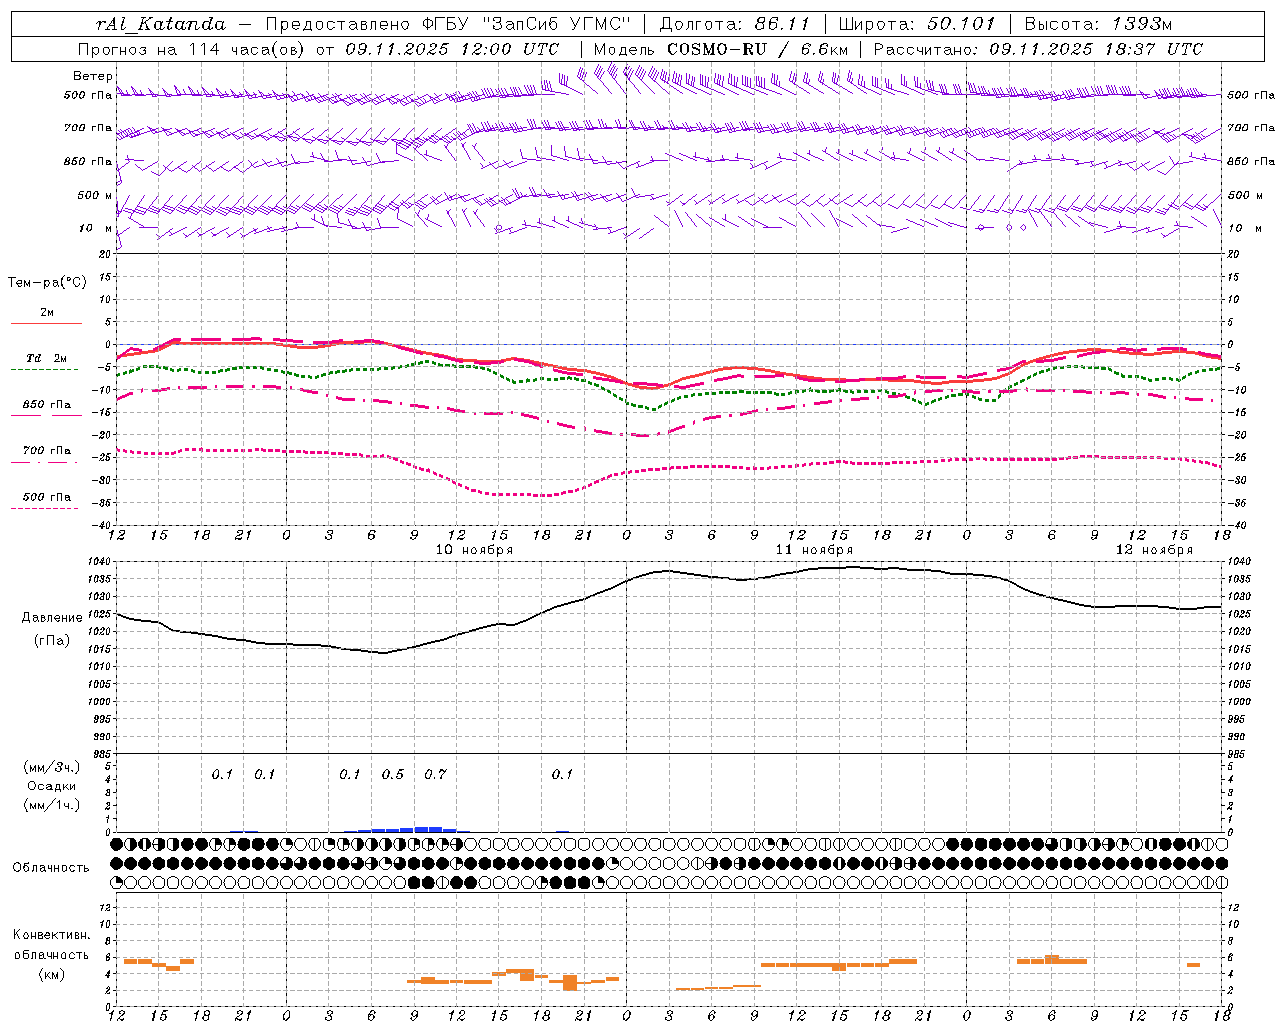
Task: Click the 'Осадки' precipitation label
Action: click(x=52, y=786)
